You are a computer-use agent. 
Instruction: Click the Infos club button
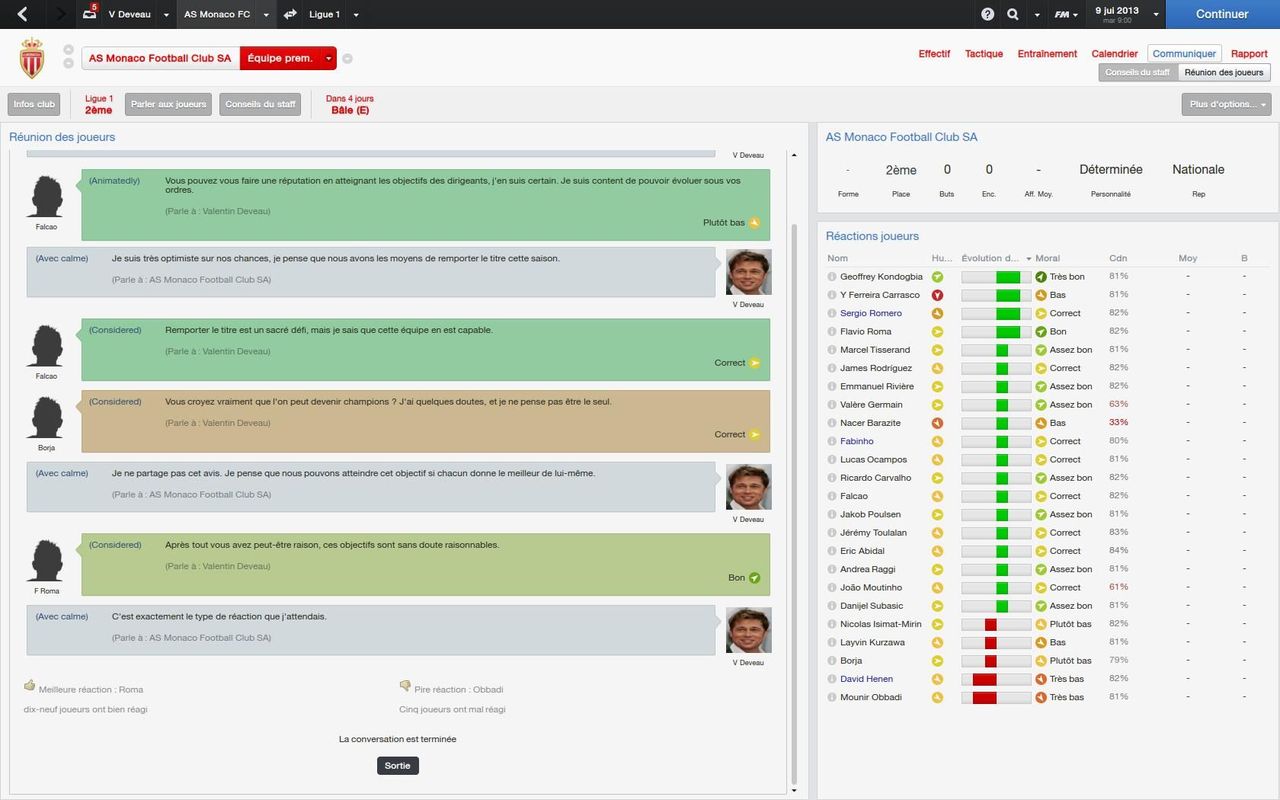34,104
